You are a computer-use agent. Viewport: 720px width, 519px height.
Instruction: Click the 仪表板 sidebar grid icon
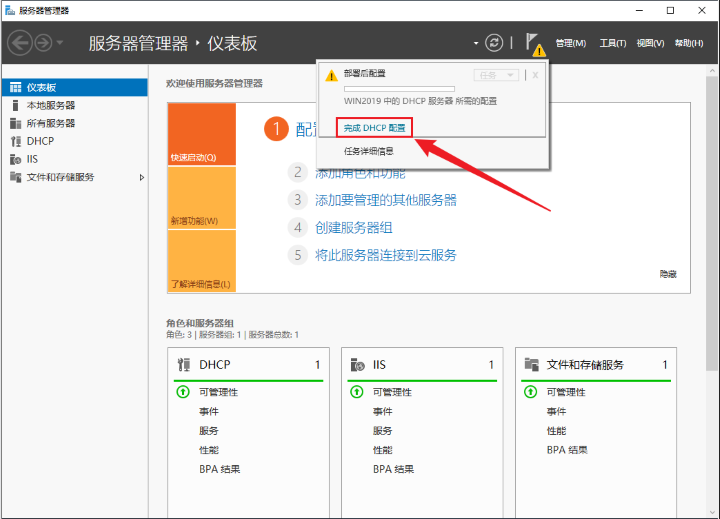(16, 87)
